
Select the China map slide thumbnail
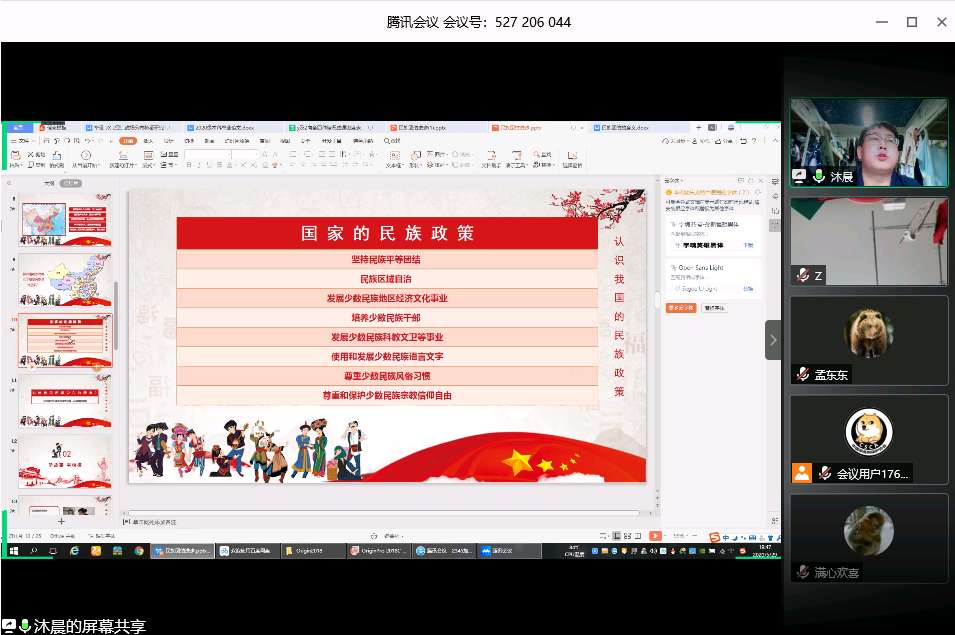click(65, 280)
